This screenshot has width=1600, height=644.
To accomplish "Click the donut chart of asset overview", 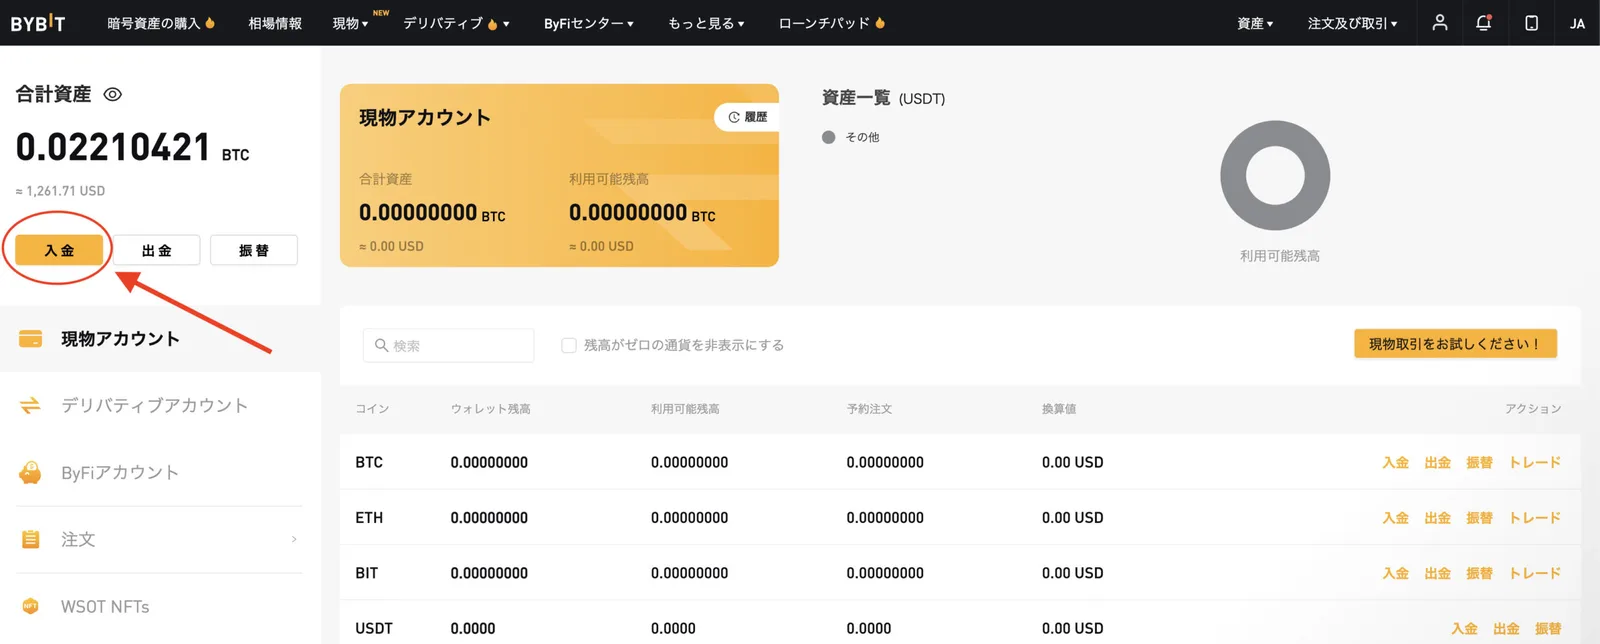I will click(1275, 176).
